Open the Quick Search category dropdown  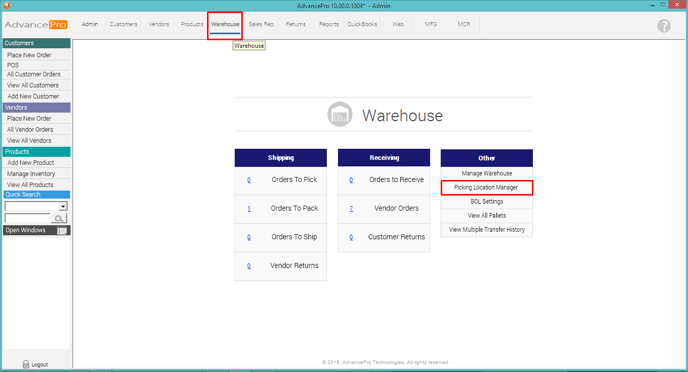tap(63, 206)
